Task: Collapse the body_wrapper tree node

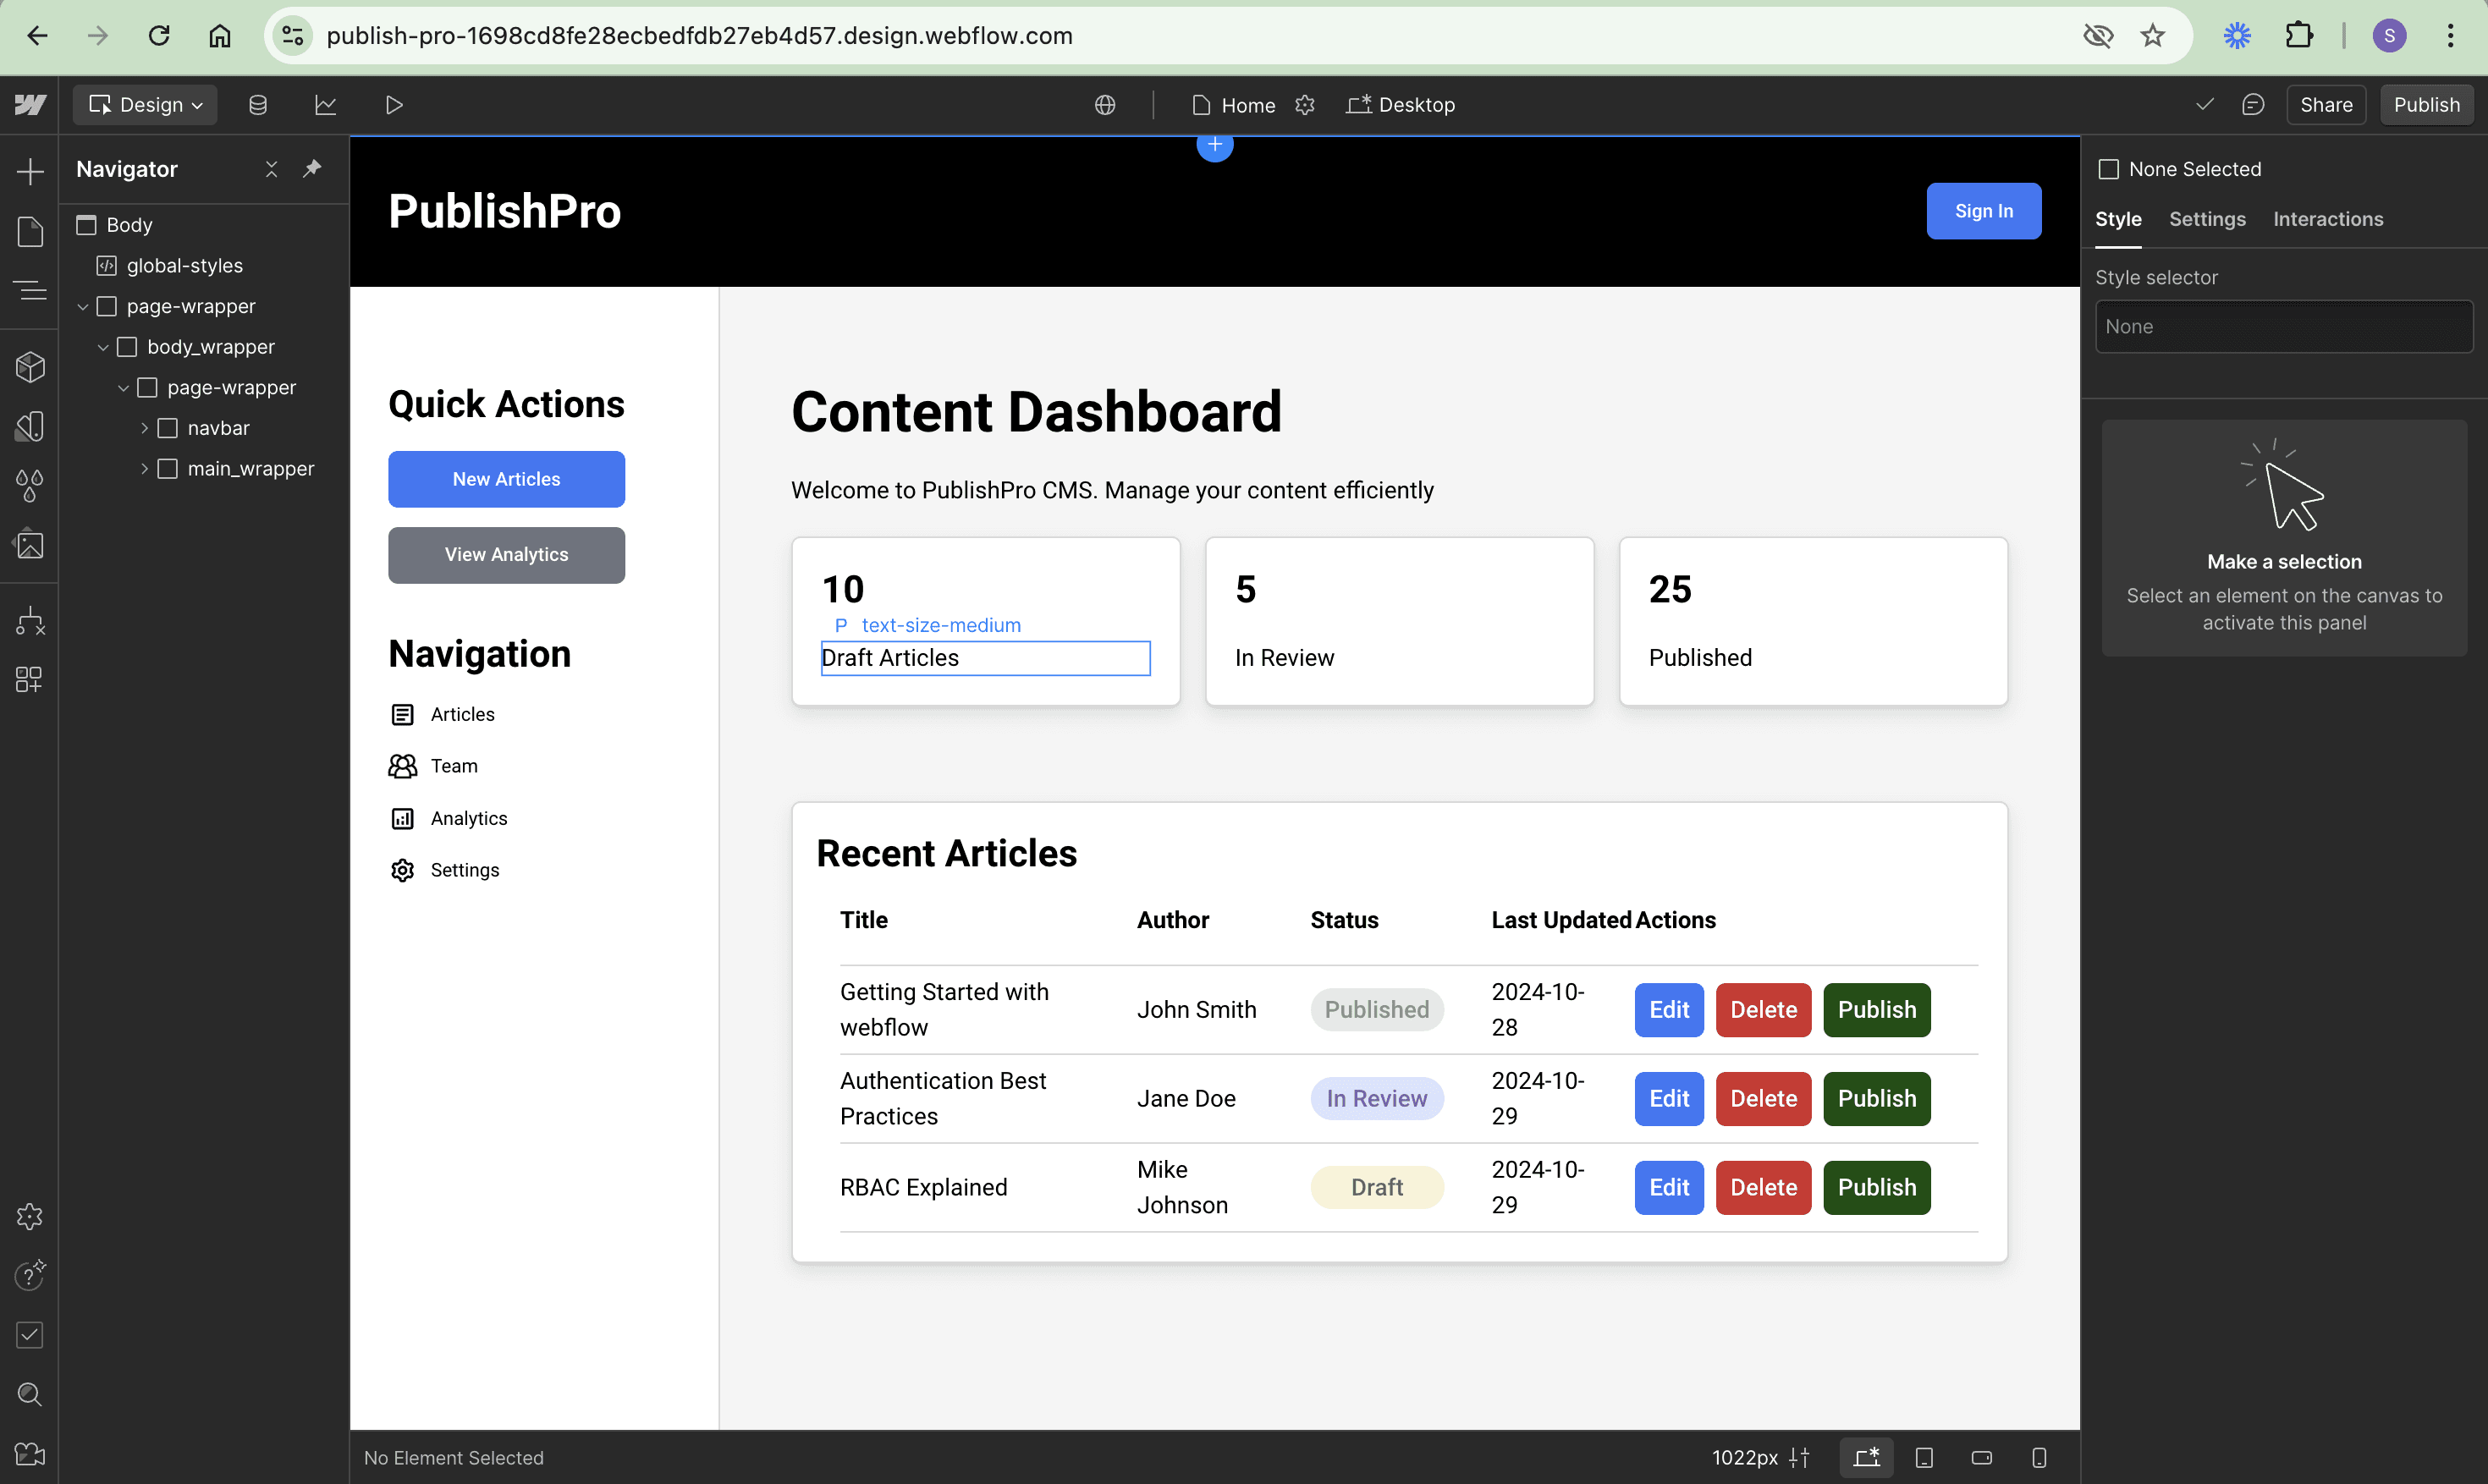Action: coord(103,347)
